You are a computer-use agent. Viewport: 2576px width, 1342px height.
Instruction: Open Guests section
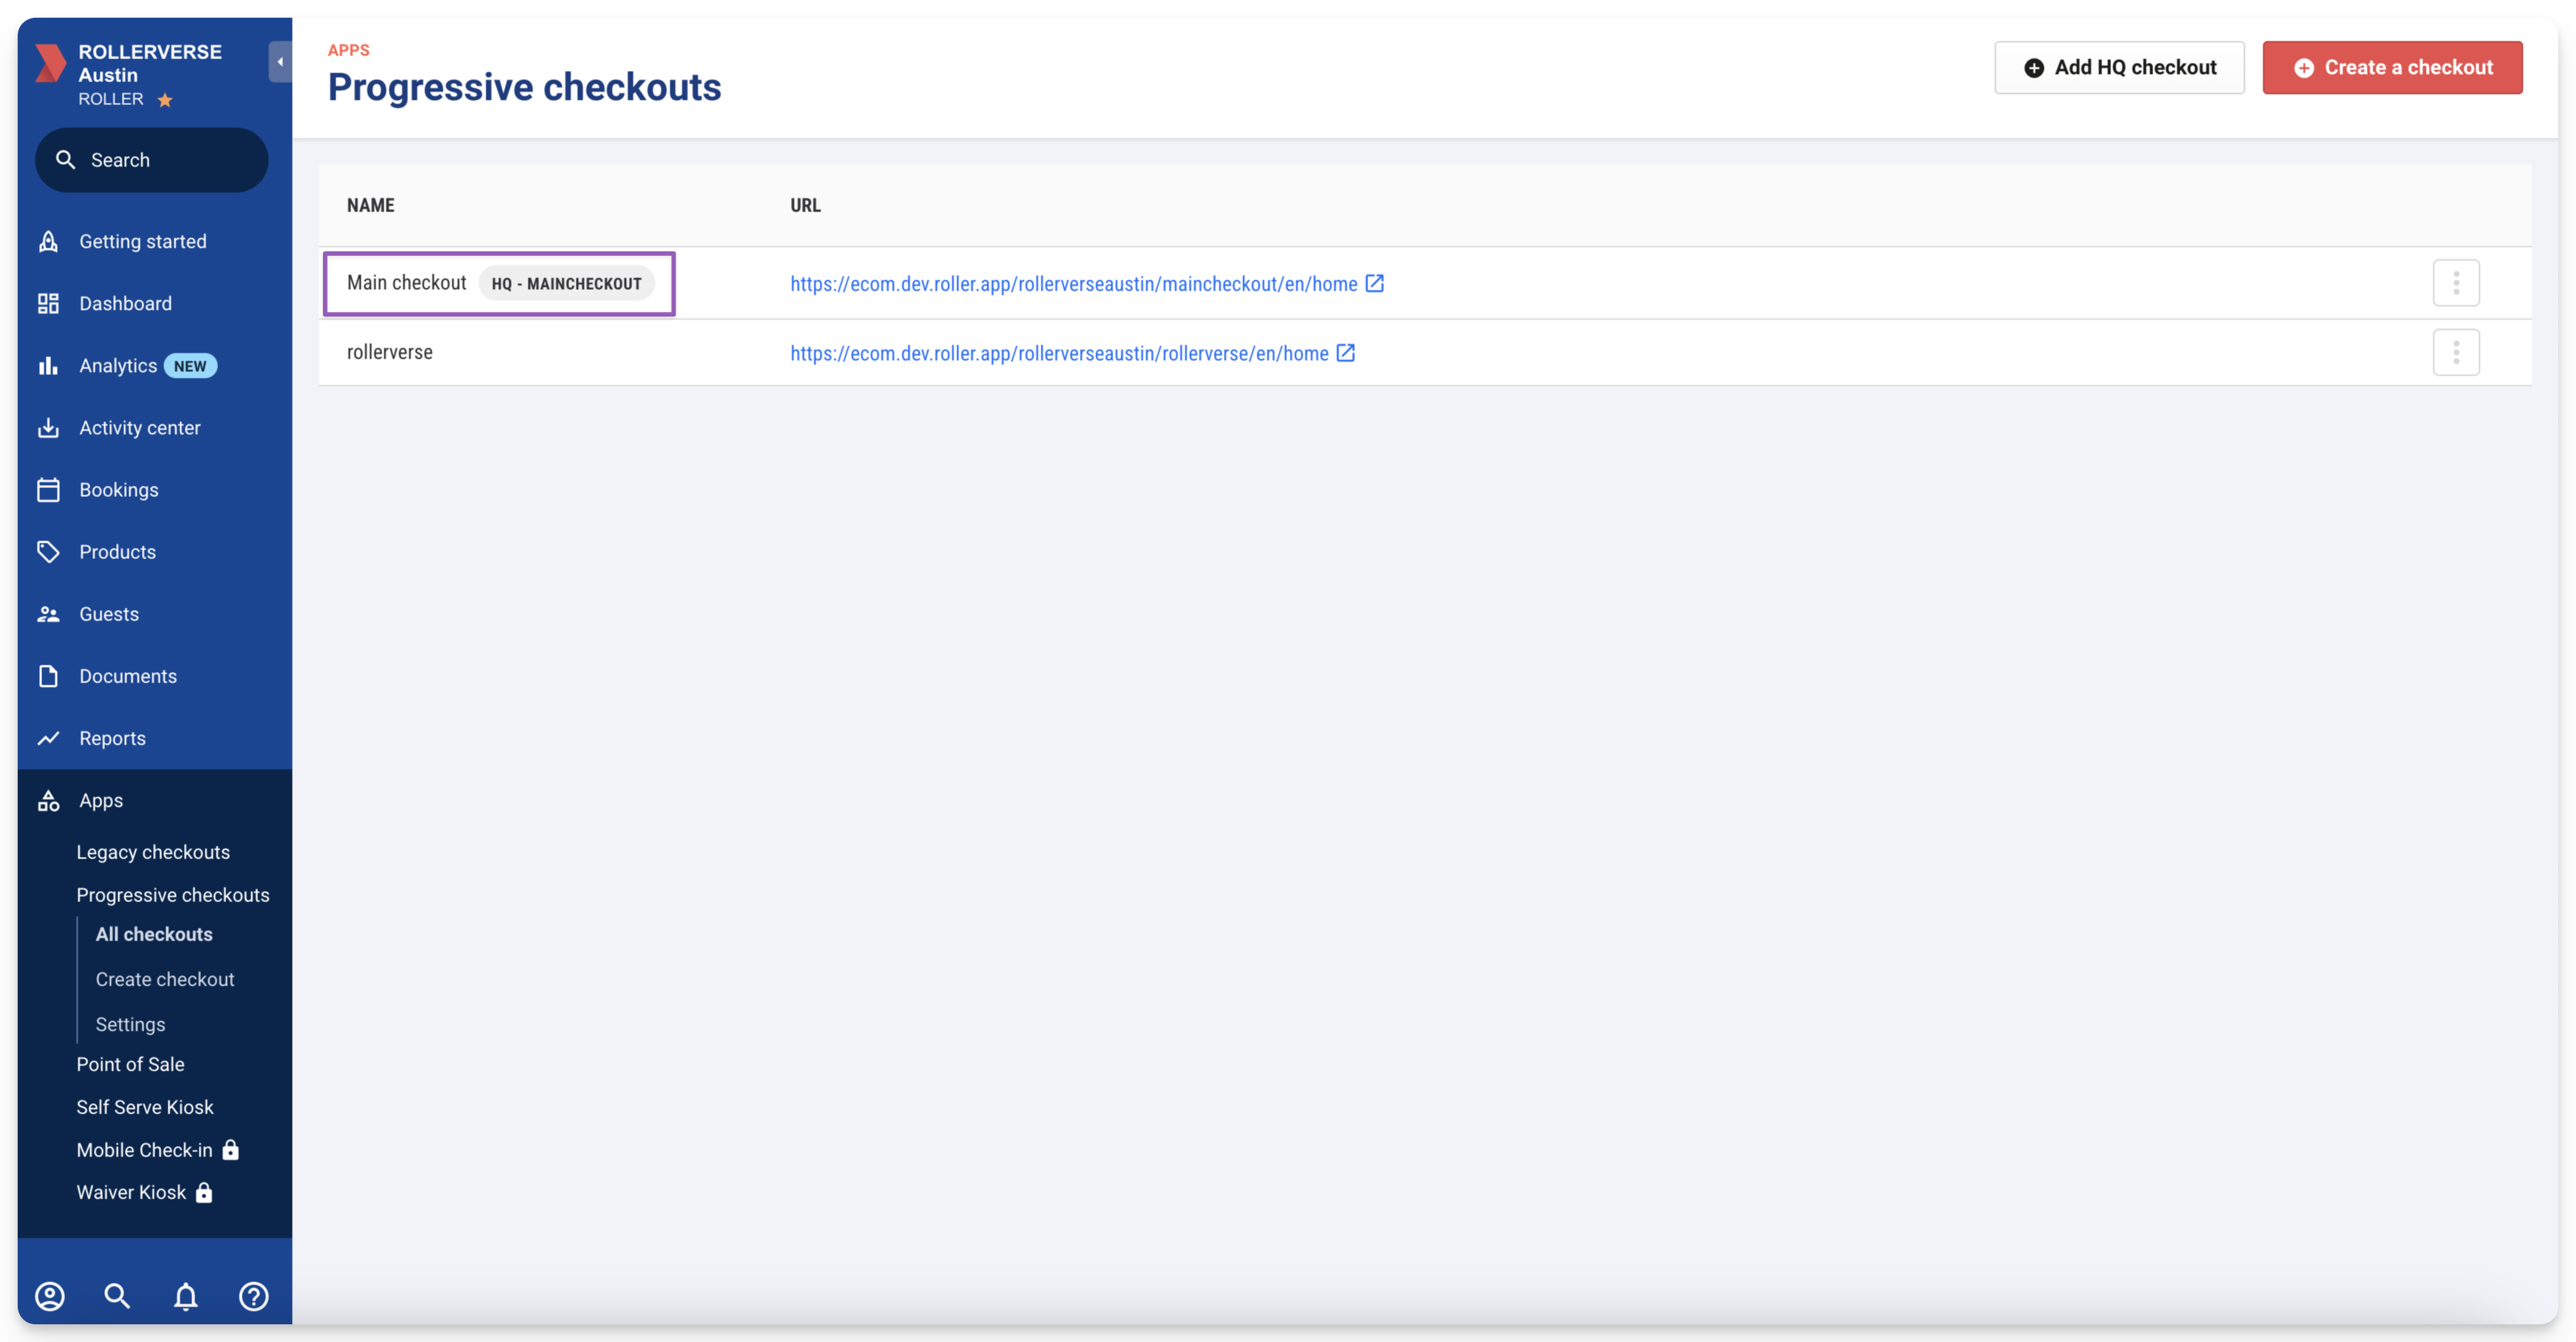[109, 614]
